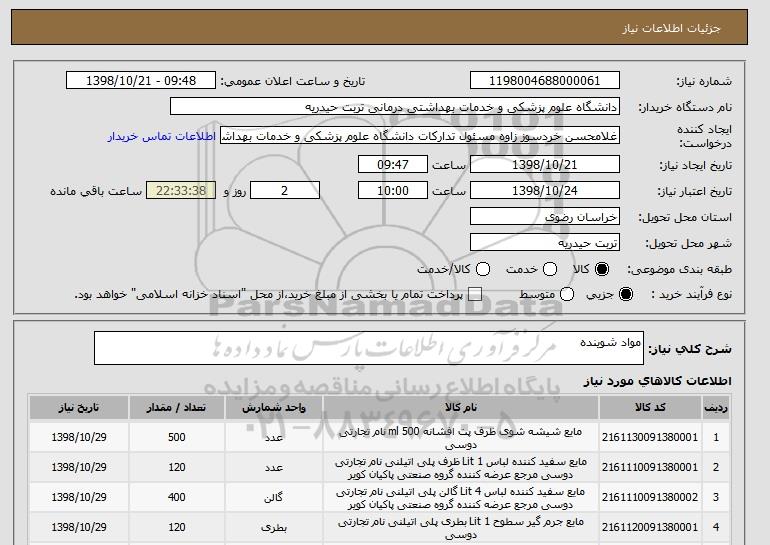770x545 pixels.
Task: Click the 10:00 validity time field
Action: 393,191
